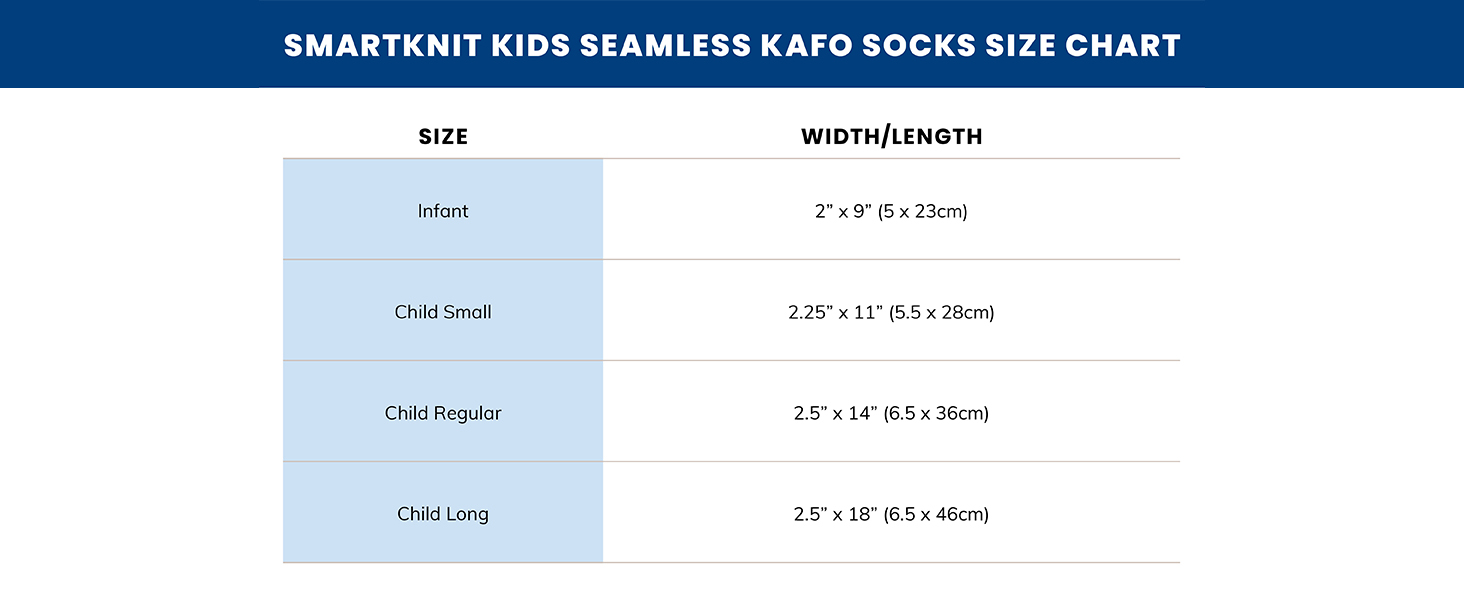This screenshot has height=600, width=1464.
Task: Click the word CHART in the banner
Action: click(x=1129, y=46)
